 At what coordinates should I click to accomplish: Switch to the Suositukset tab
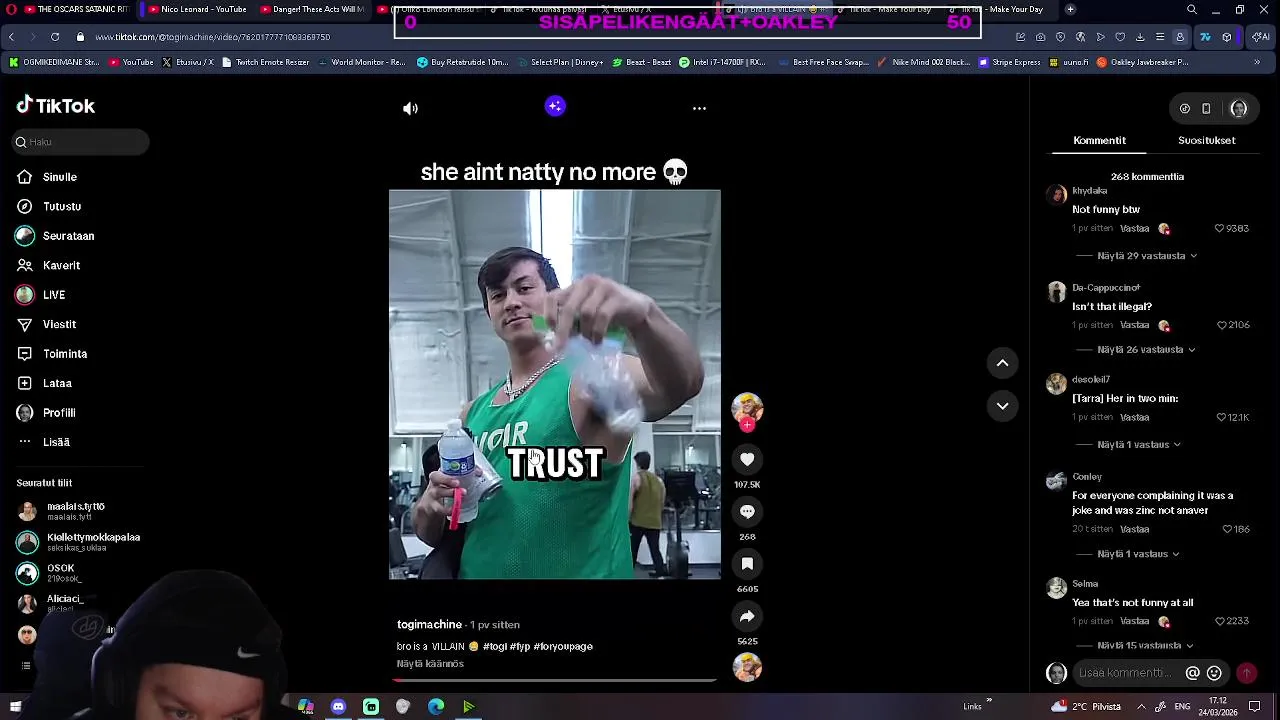1206,140
